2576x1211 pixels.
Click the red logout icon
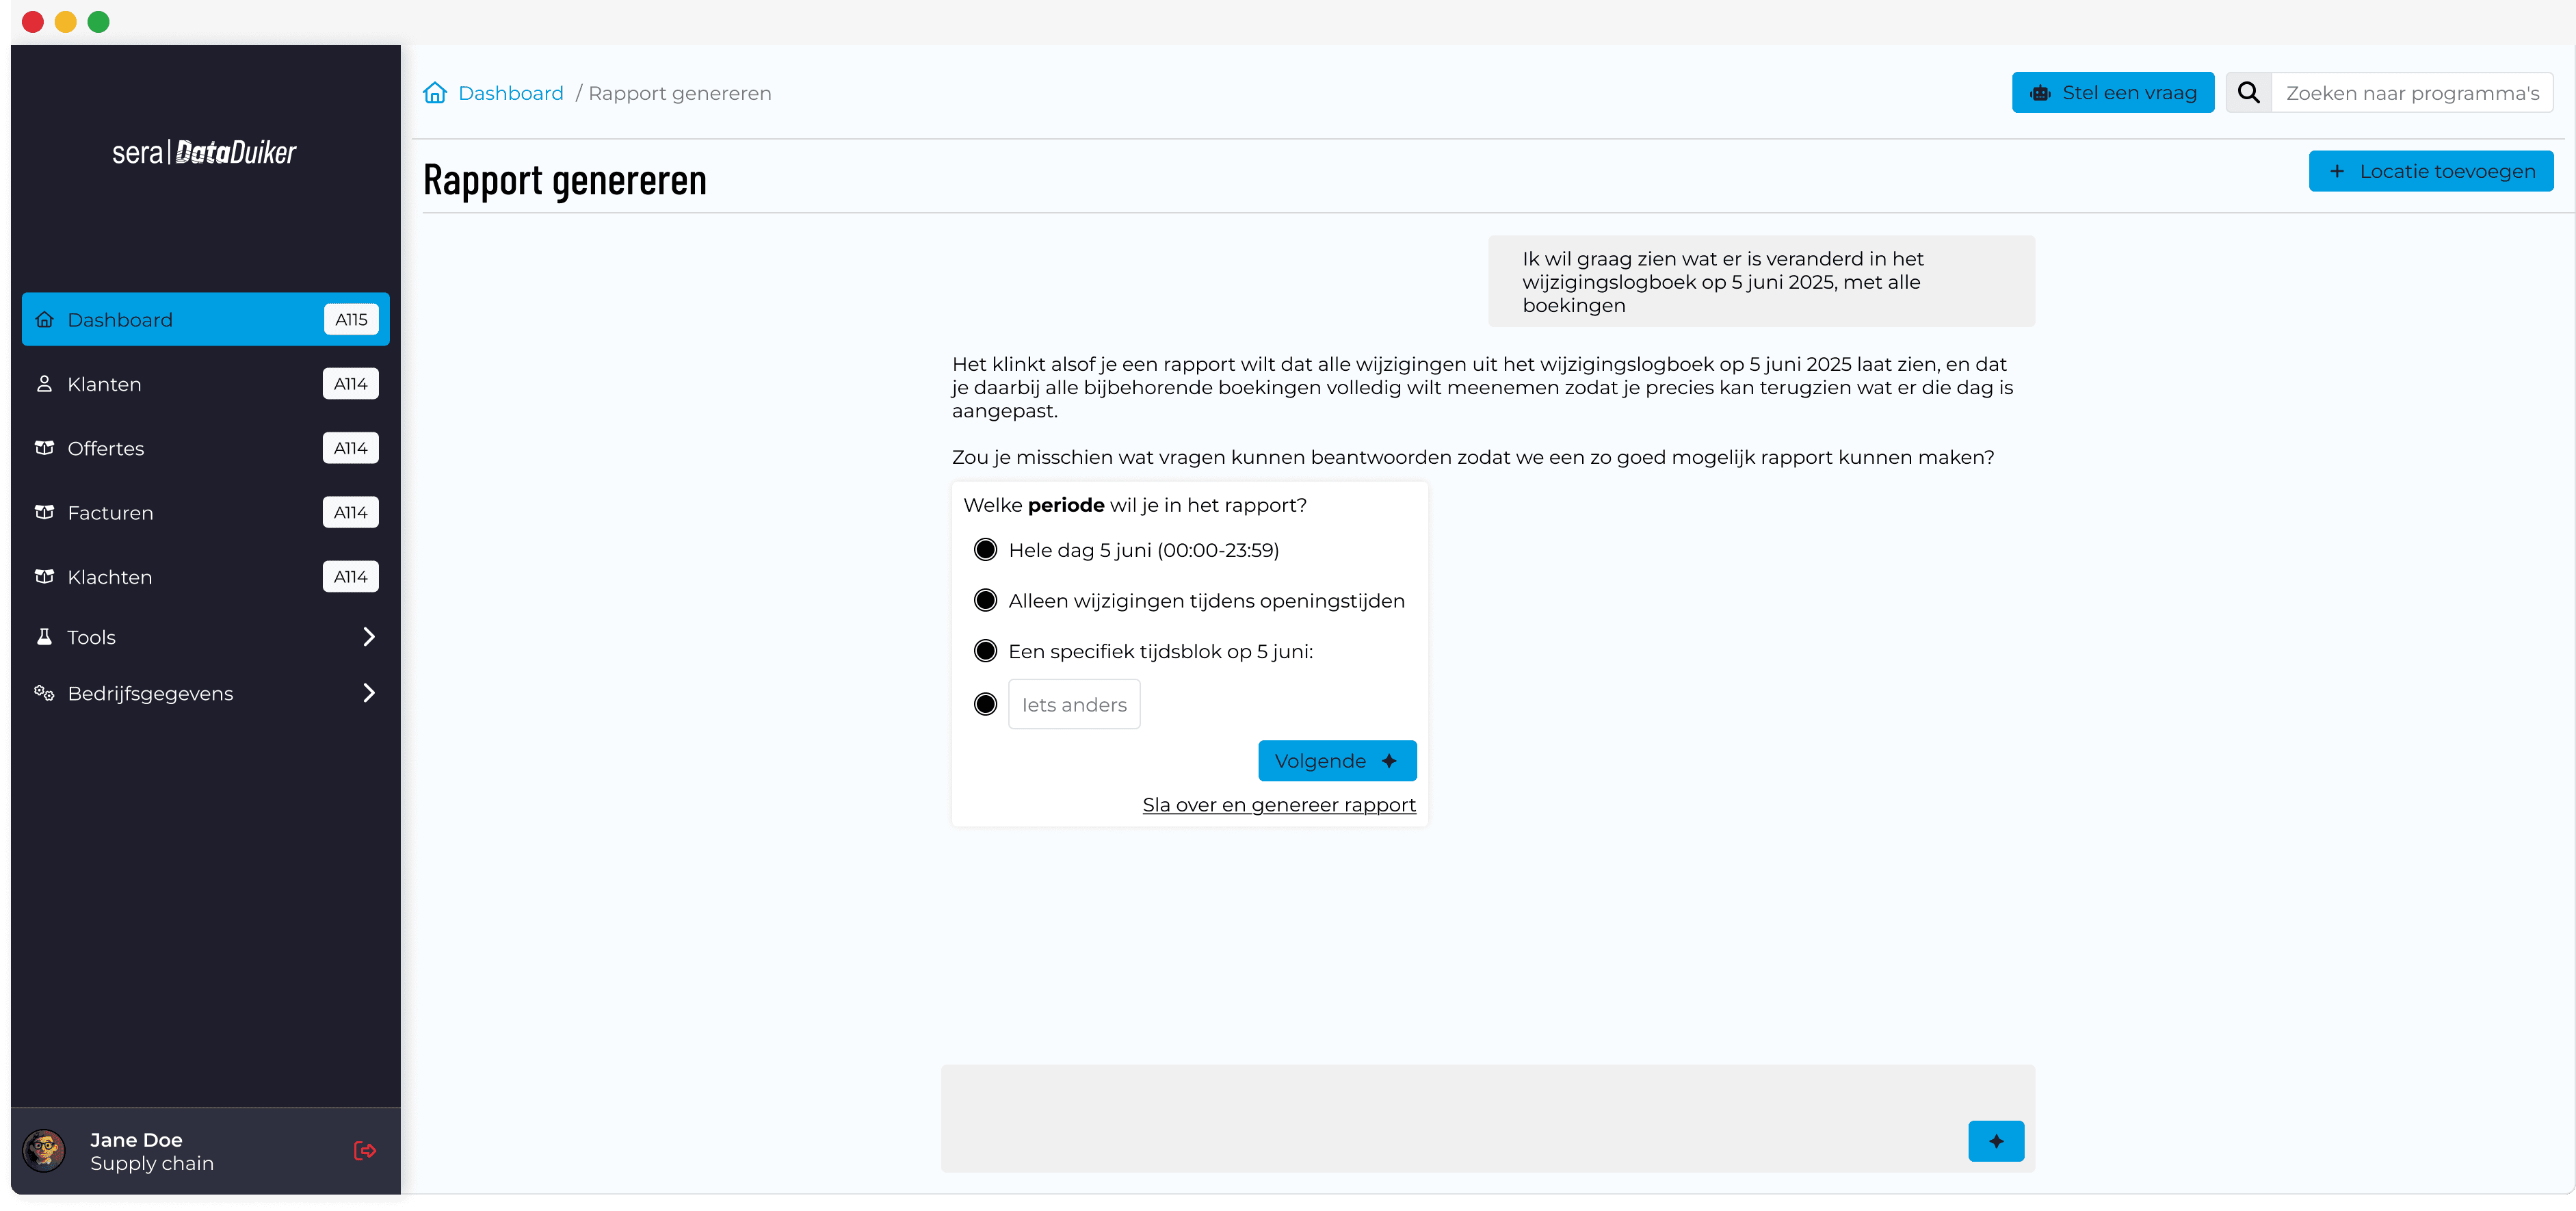(365, 1151)
